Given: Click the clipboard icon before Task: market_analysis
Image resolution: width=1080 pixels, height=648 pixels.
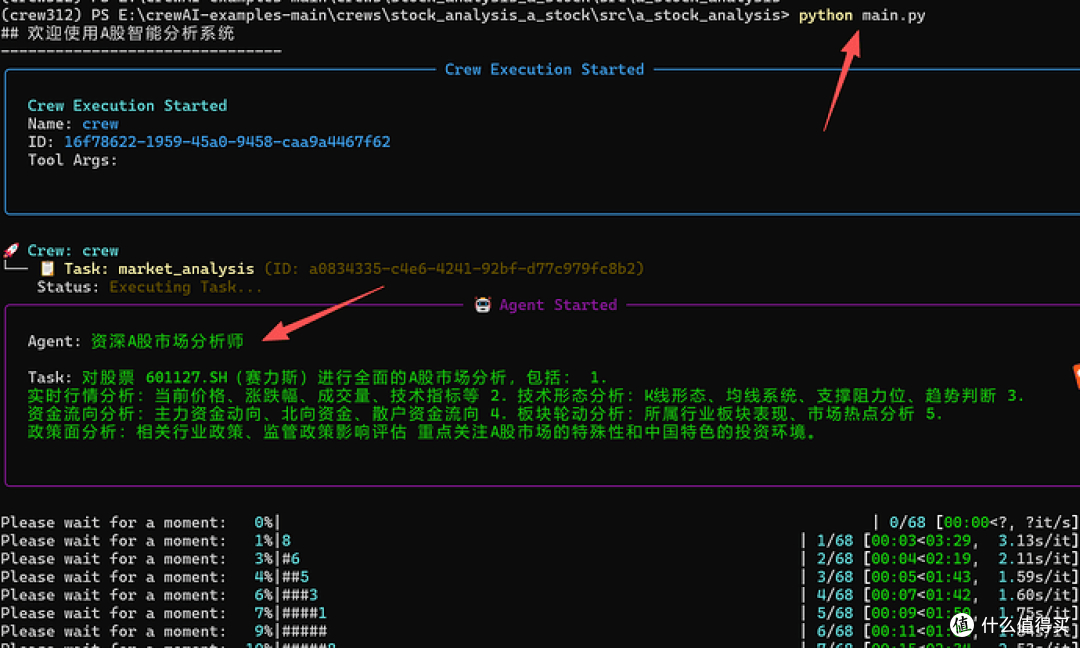Looking at the screenshot, I should (48, 269).
